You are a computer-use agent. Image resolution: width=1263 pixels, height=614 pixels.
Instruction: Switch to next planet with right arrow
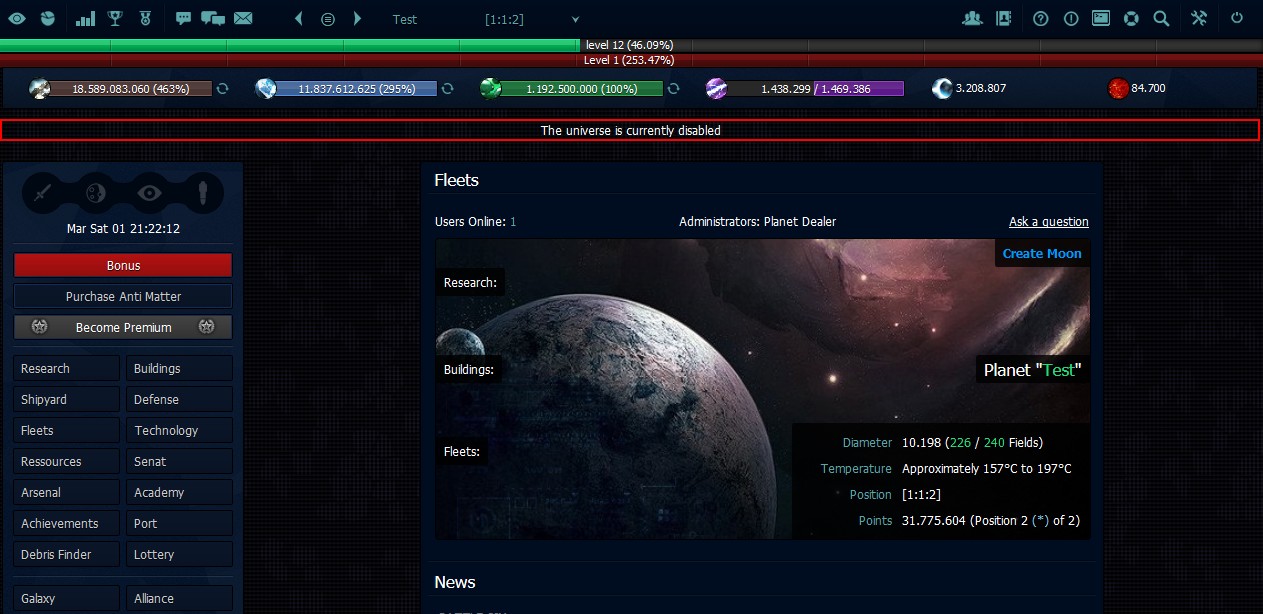pyautogui.click(x=358, y=18)
